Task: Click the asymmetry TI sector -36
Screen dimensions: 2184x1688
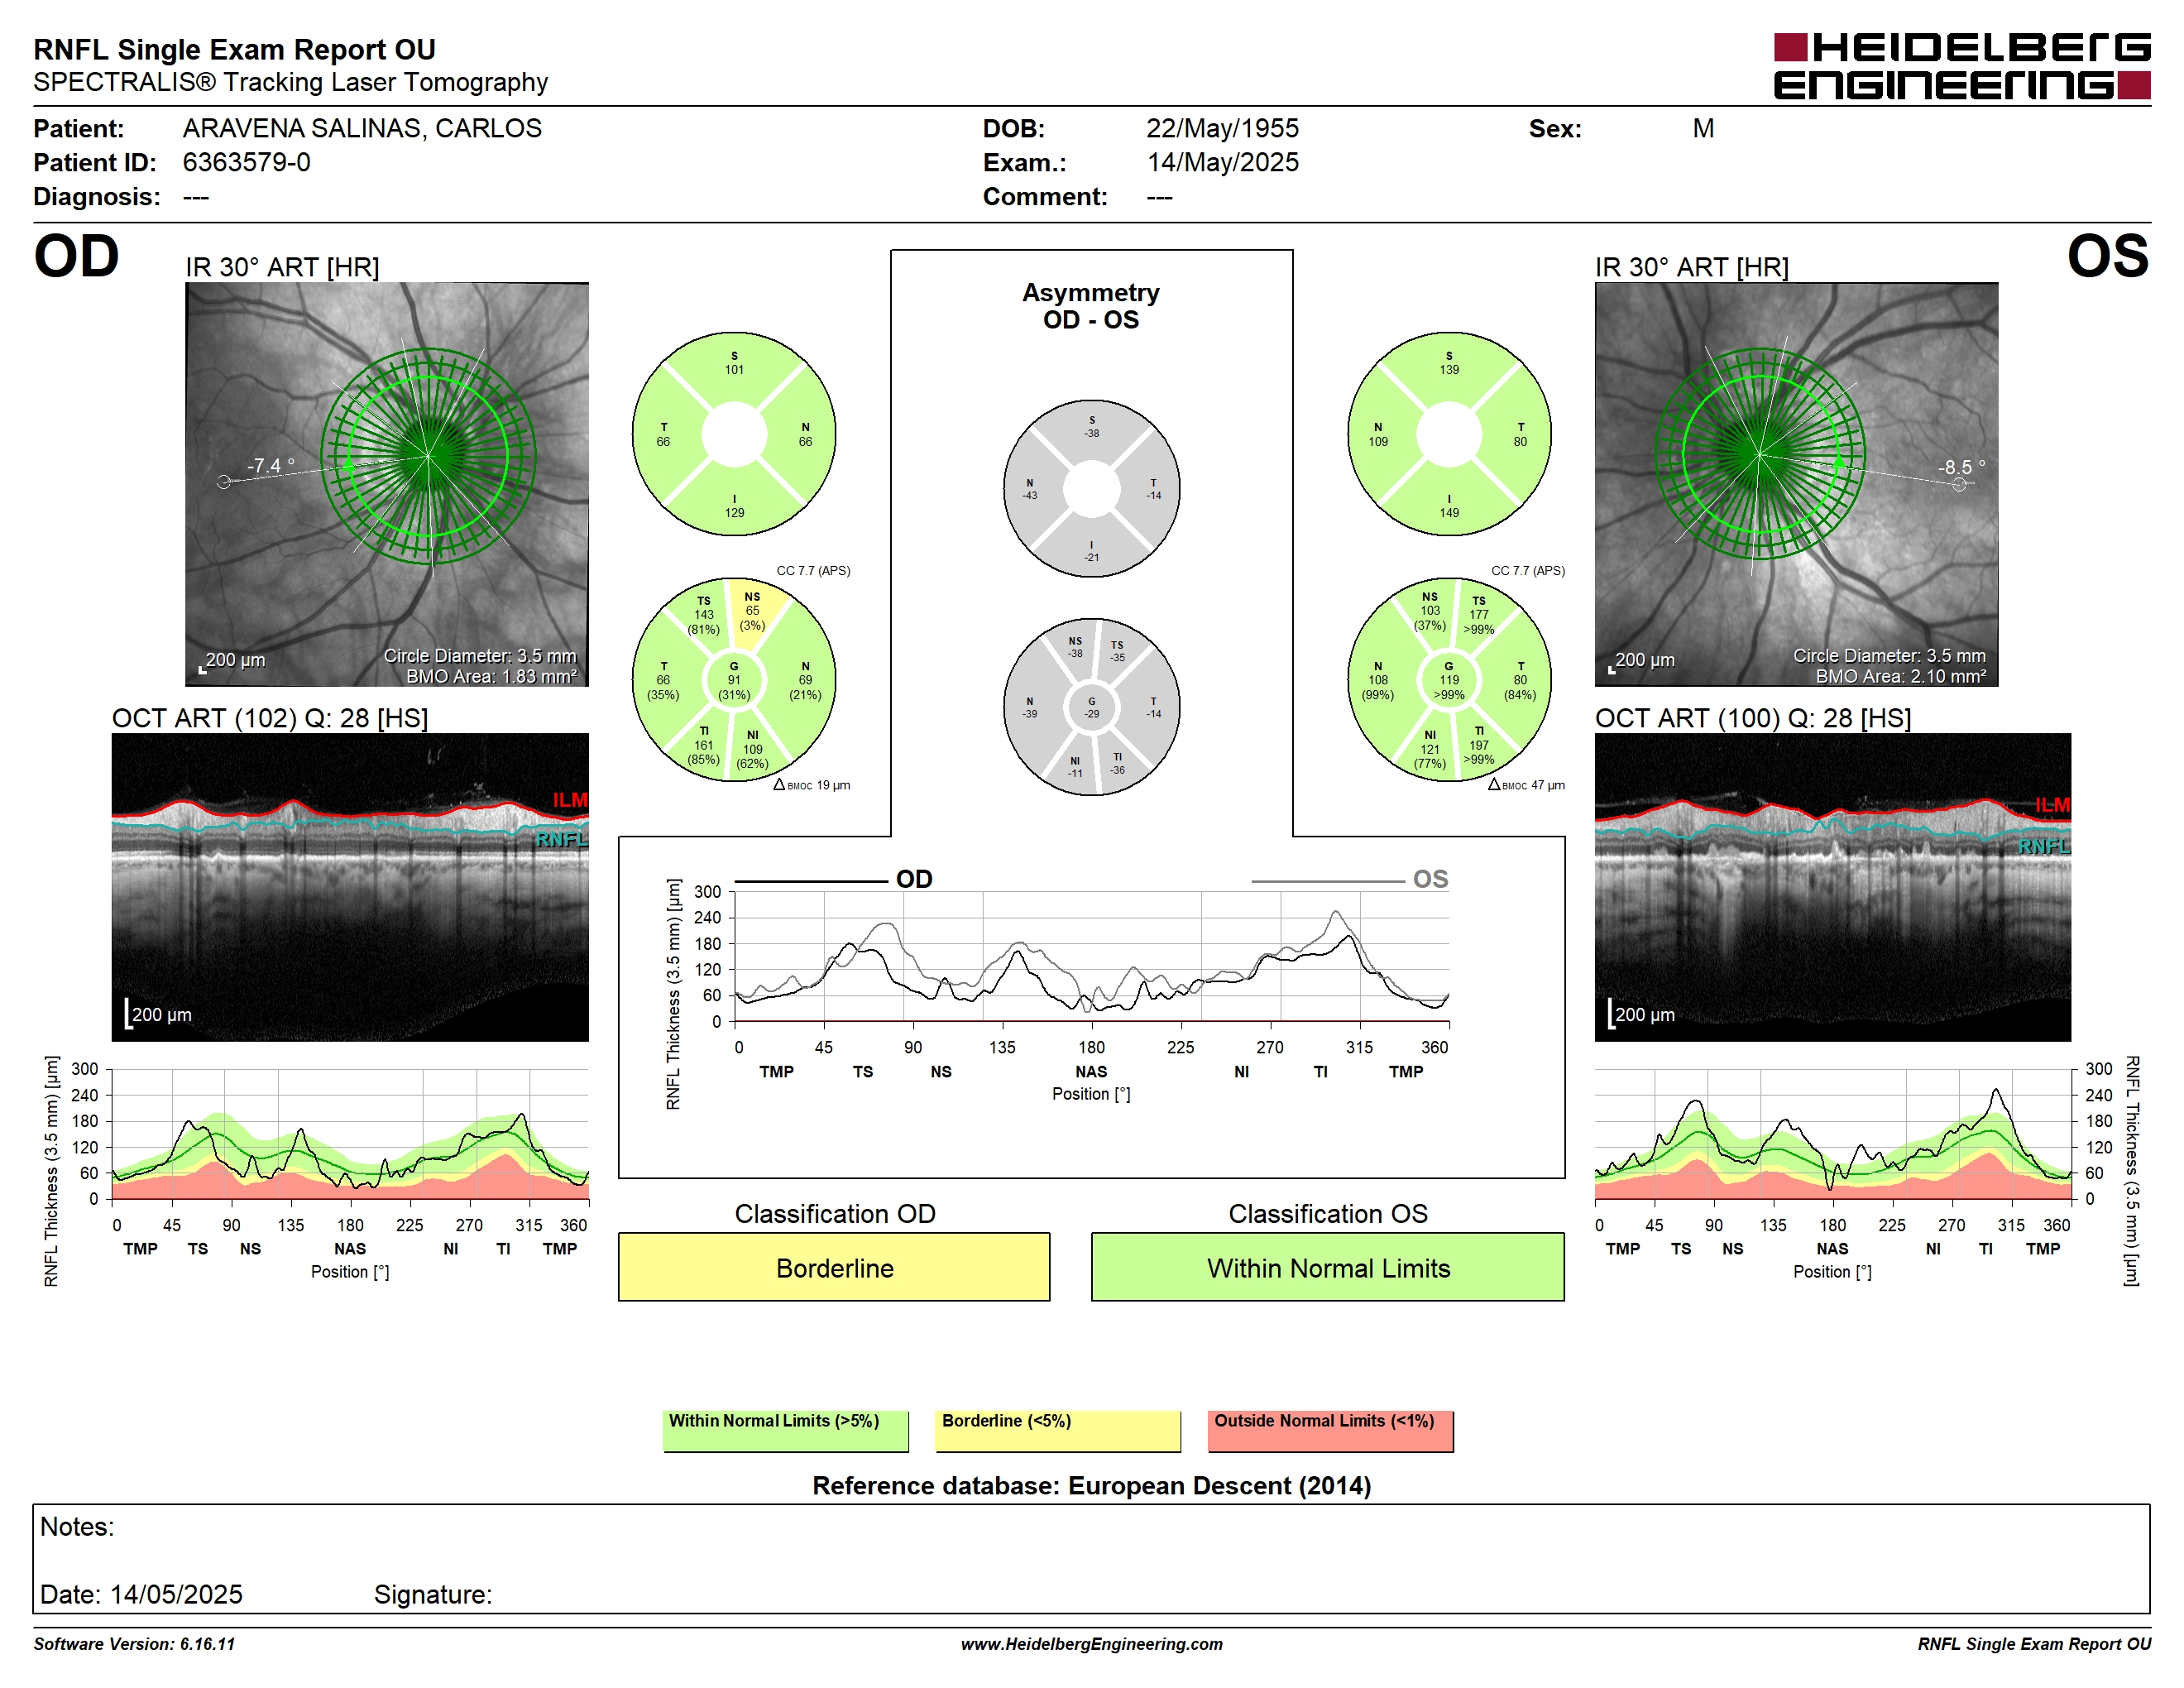Action: point(1117,763)
